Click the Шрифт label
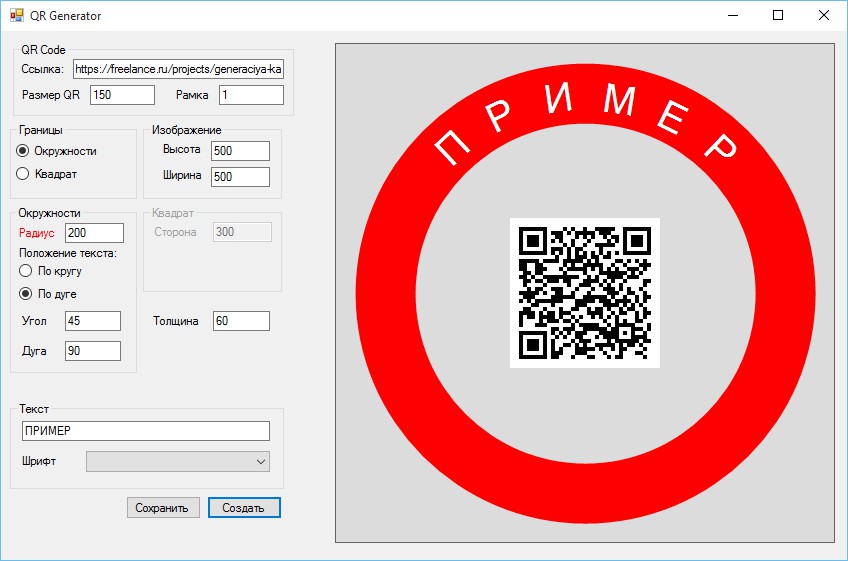This screenshot has height=561, width=848. (39, 461)
